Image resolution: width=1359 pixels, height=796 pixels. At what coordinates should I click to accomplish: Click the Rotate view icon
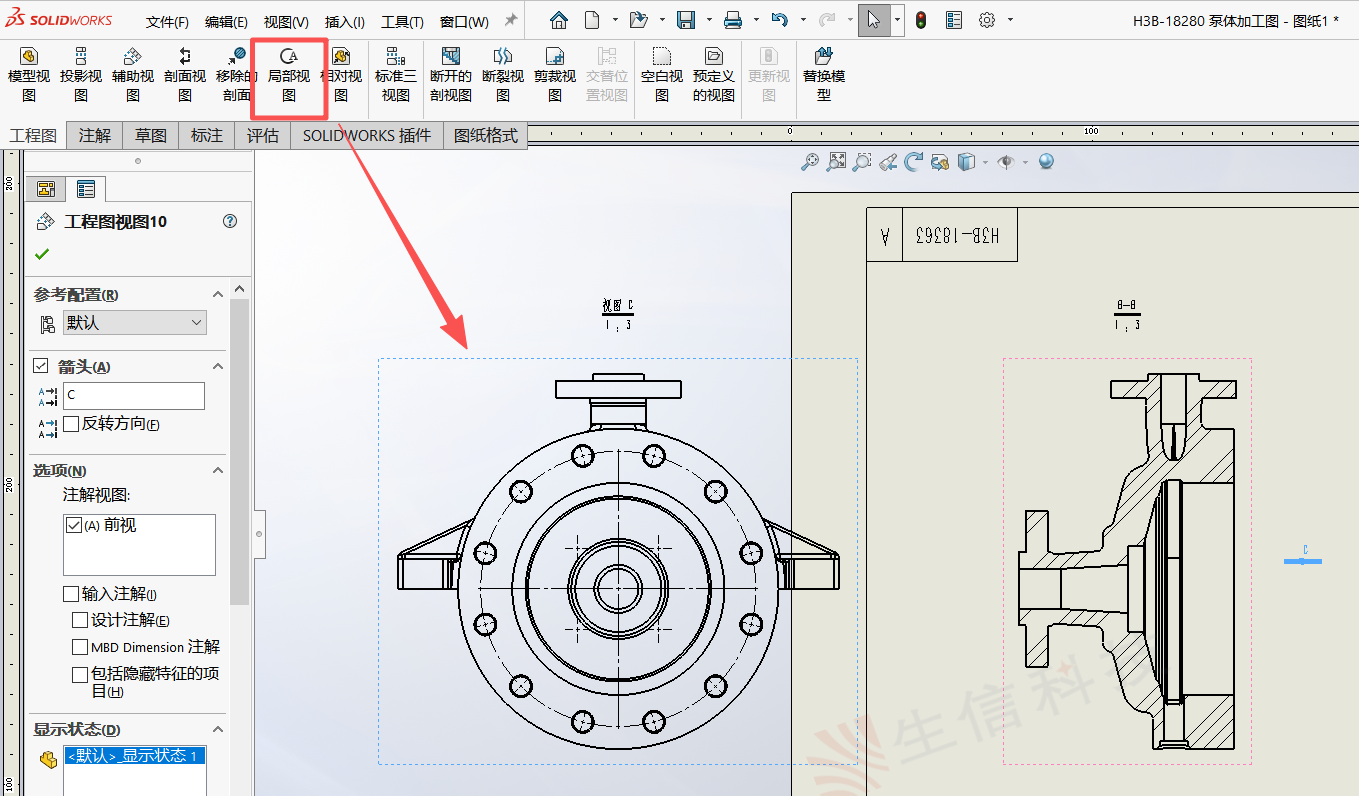coord(913,161)
